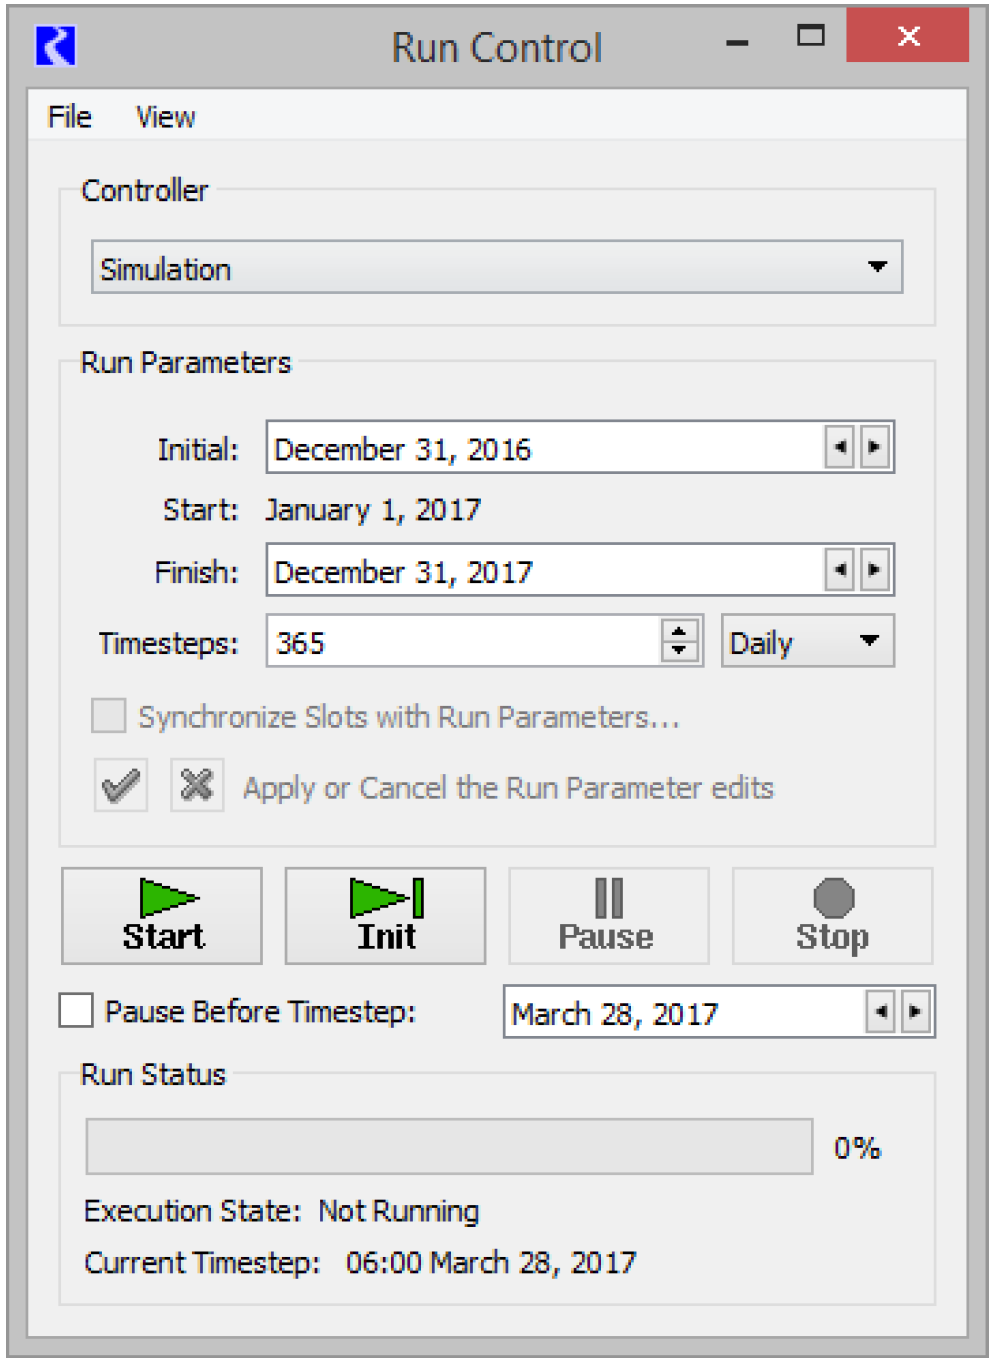Click the run status progress bar
This screenshot has width=1000, height=1366.
click(449, 1146)
